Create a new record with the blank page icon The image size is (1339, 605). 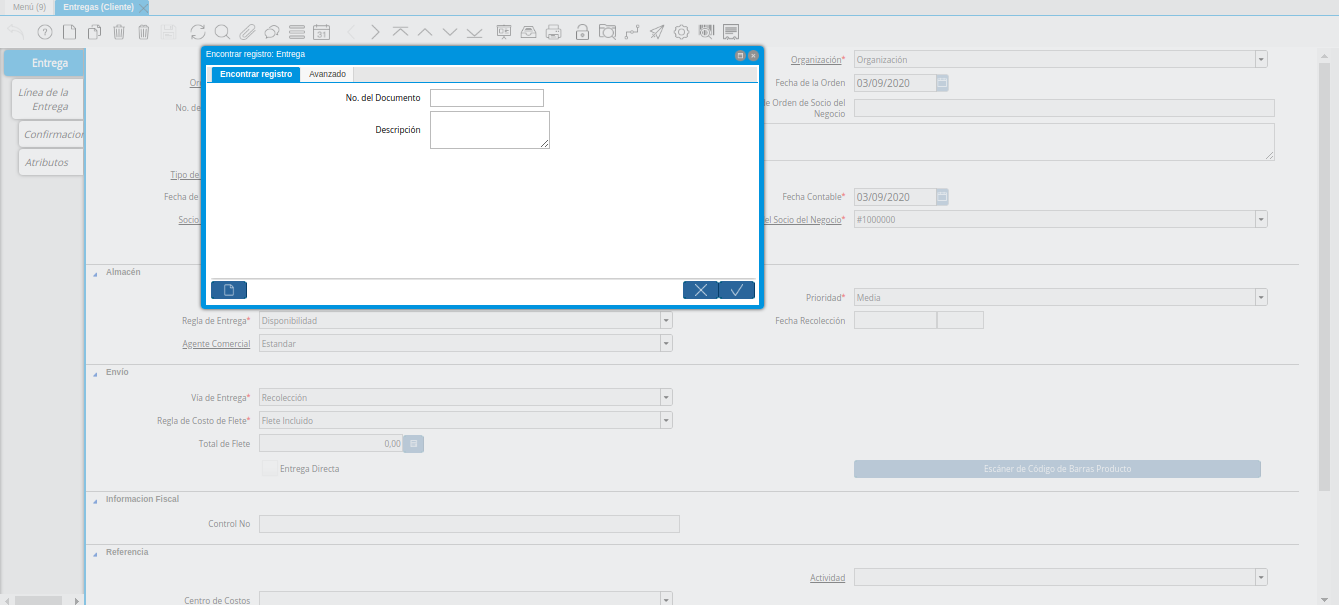[x=69, y=32]
